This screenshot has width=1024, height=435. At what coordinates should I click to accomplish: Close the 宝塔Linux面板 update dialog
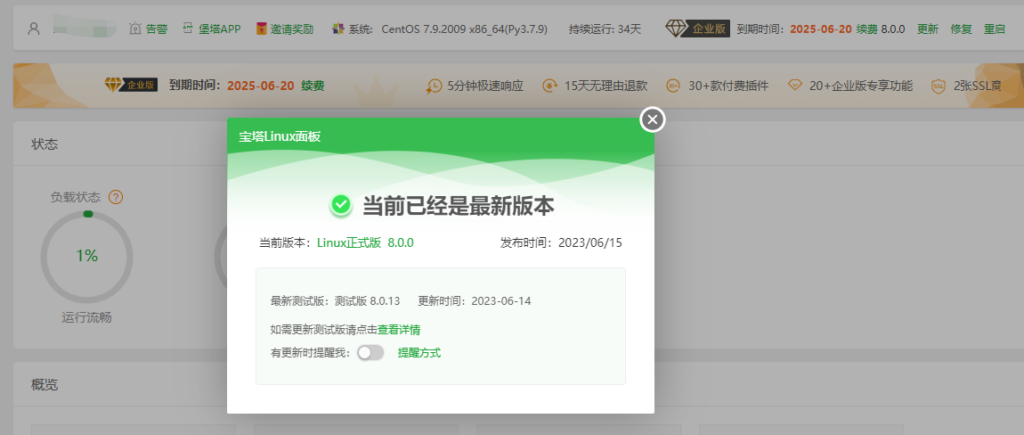[x=652, y=120]
